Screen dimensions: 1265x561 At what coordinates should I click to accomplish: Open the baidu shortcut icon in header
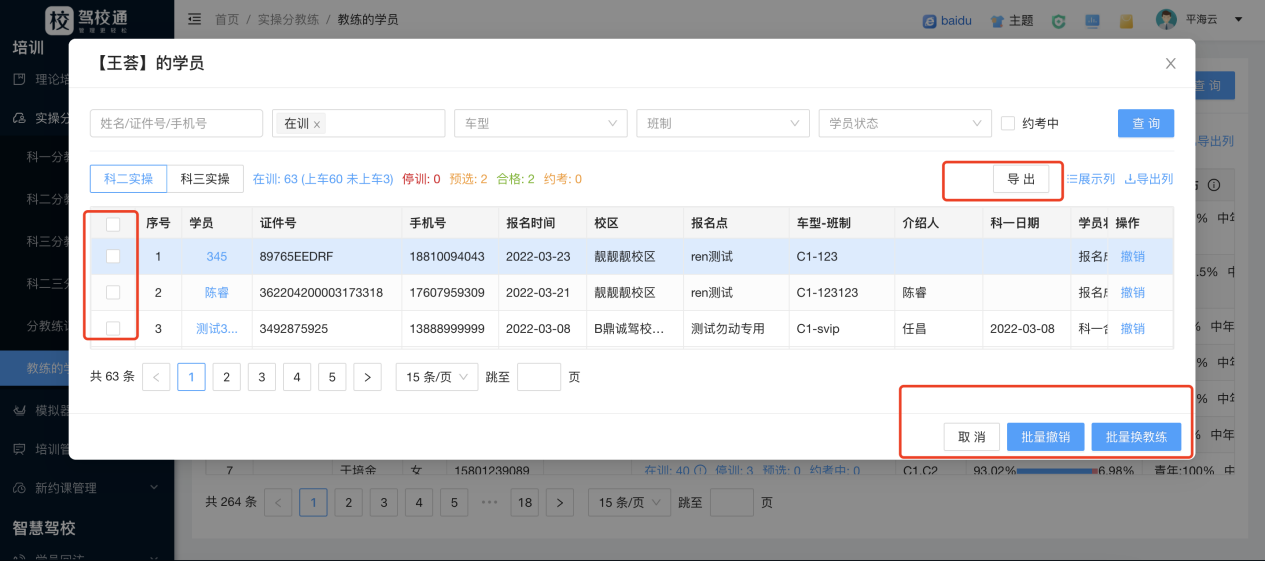pyautogui.click(x=929, y=20)
